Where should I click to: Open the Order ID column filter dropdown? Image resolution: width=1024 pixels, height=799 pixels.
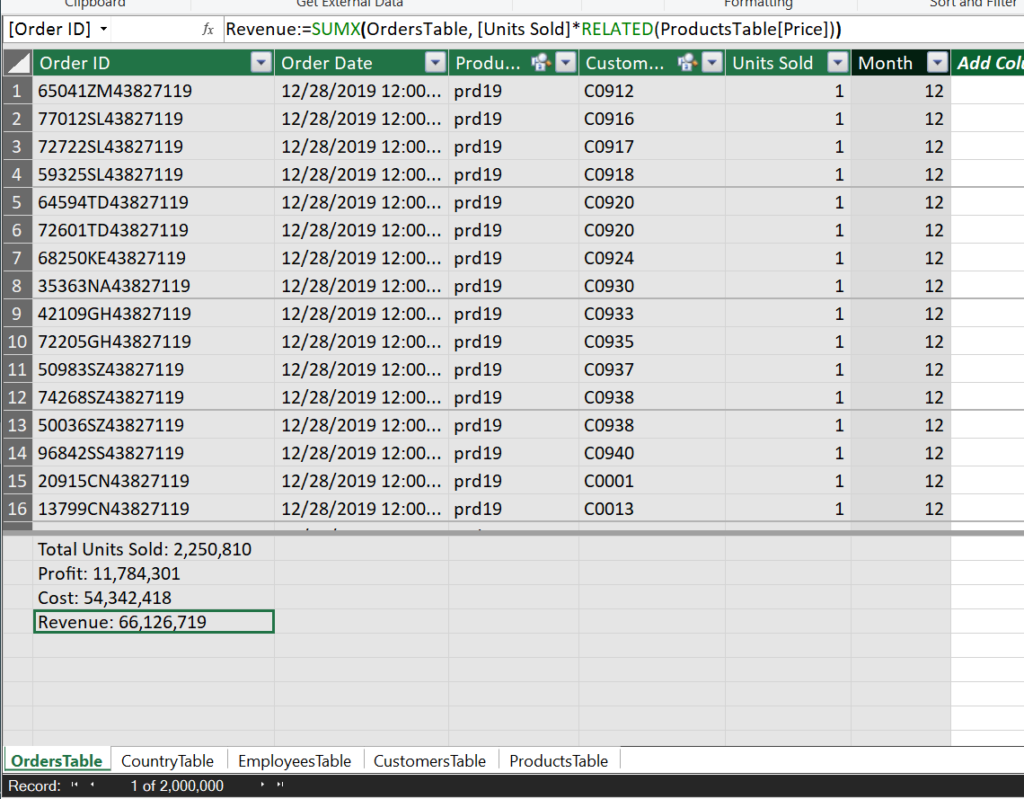[261, 63]
